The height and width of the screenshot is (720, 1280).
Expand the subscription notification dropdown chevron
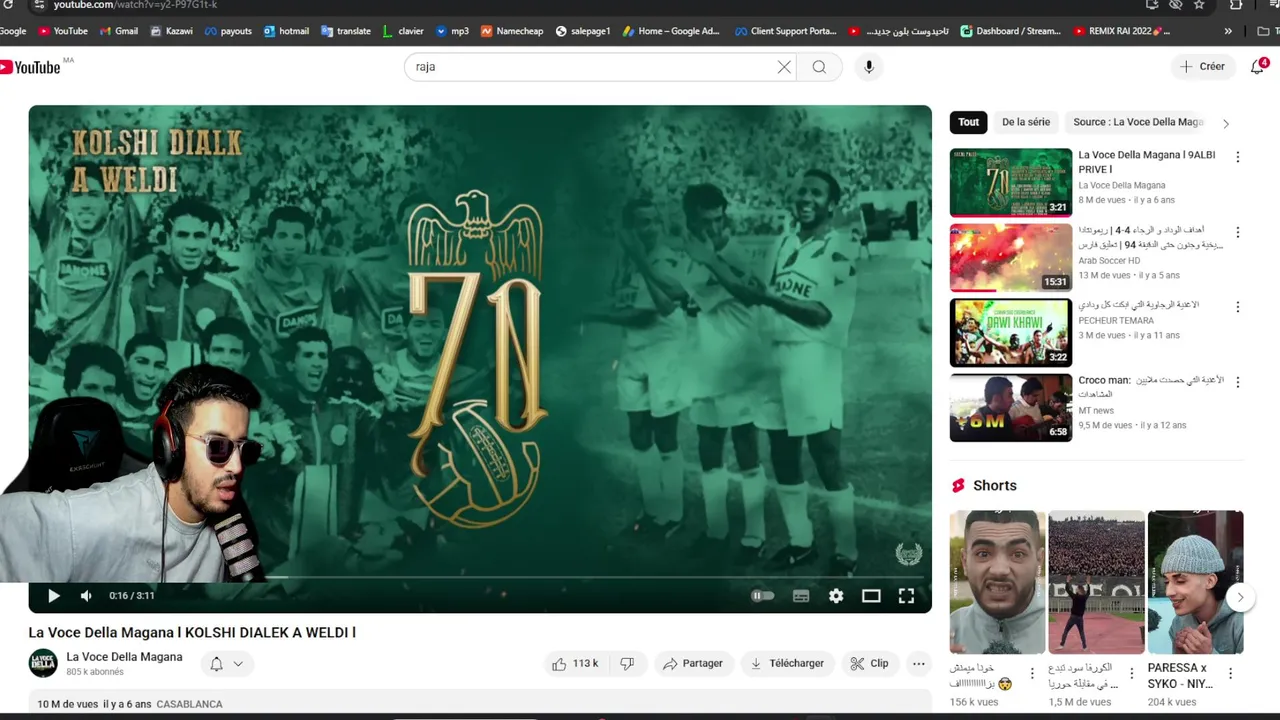238,664
